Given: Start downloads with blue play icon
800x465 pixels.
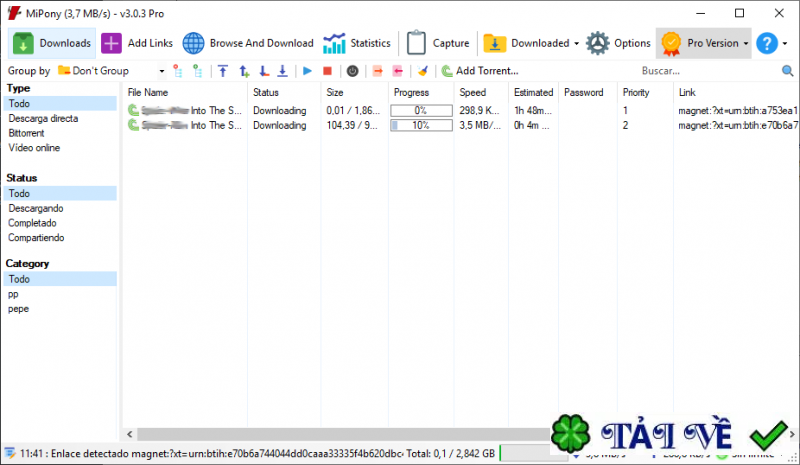Looking at the screenshot, I should point(307,71).
